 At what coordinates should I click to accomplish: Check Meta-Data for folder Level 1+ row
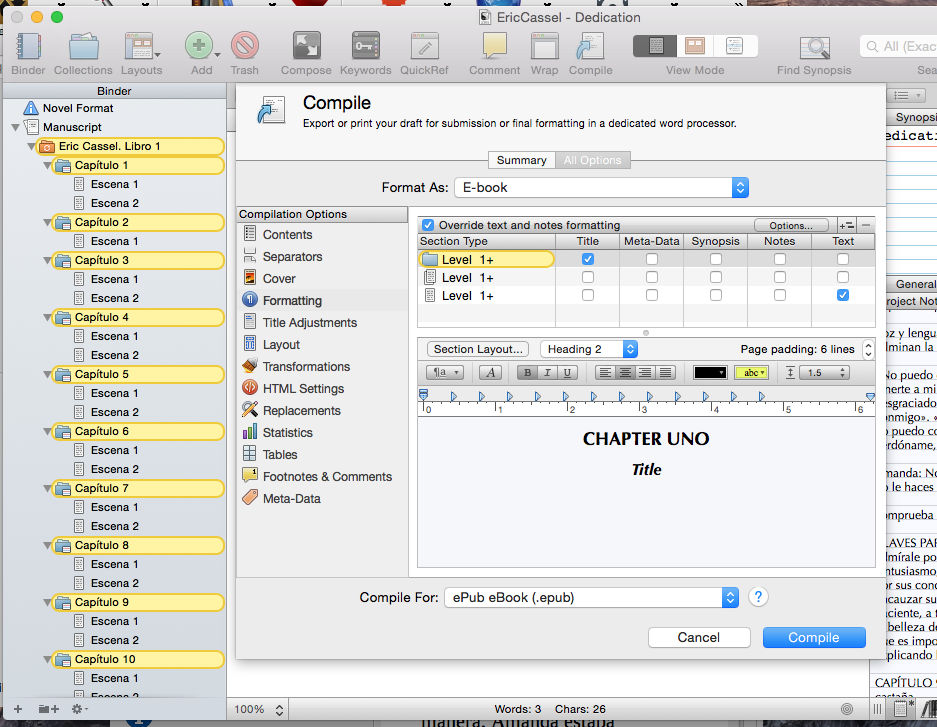point(652,259)
